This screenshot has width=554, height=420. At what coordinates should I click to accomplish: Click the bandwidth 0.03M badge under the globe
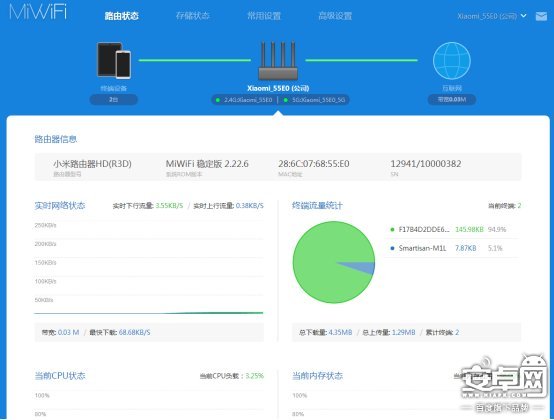452,100
